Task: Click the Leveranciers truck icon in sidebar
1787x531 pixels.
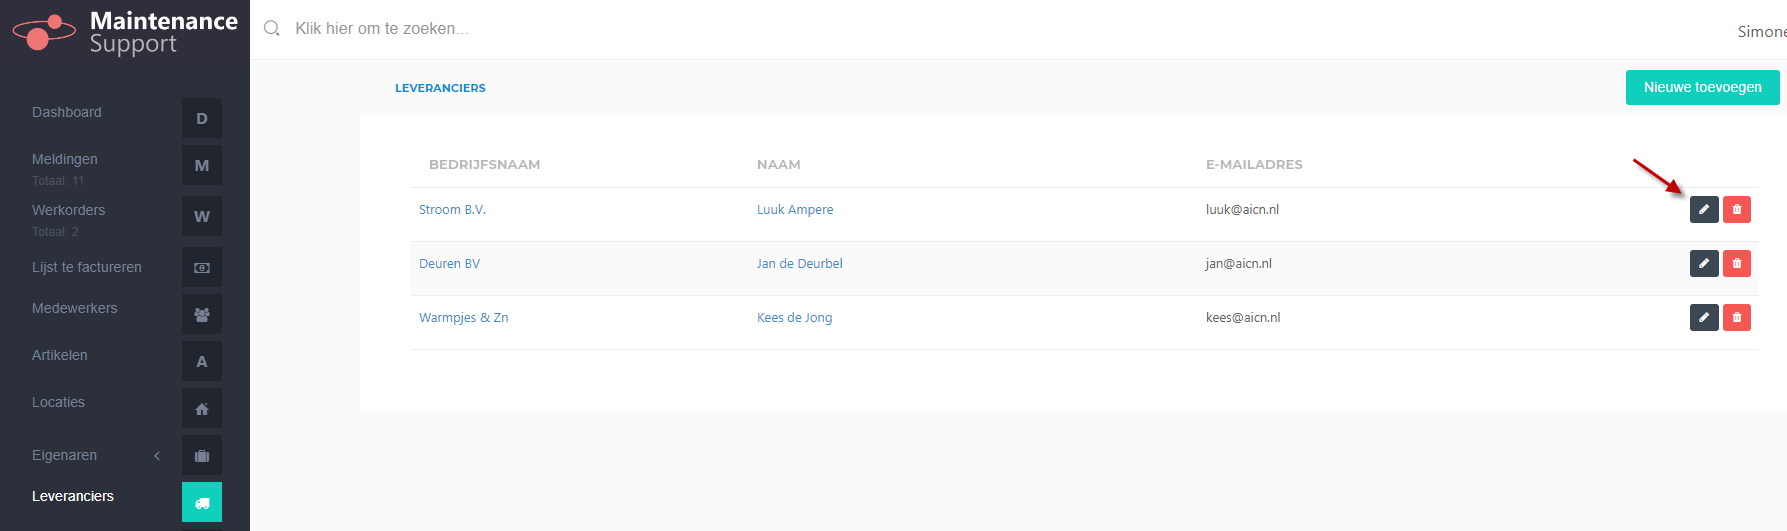Action: tap(202, 502)
